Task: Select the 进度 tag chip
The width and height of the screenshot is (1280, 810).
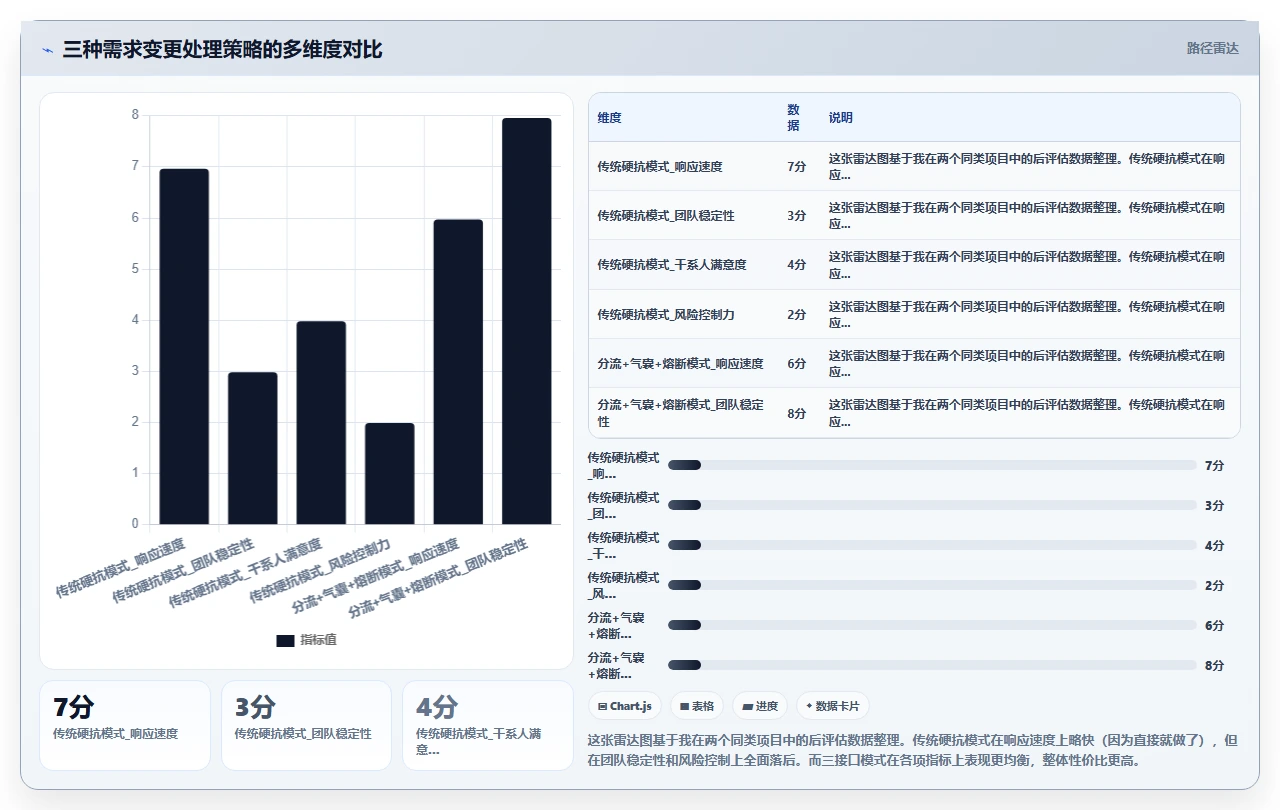Action: coord(760,706)
